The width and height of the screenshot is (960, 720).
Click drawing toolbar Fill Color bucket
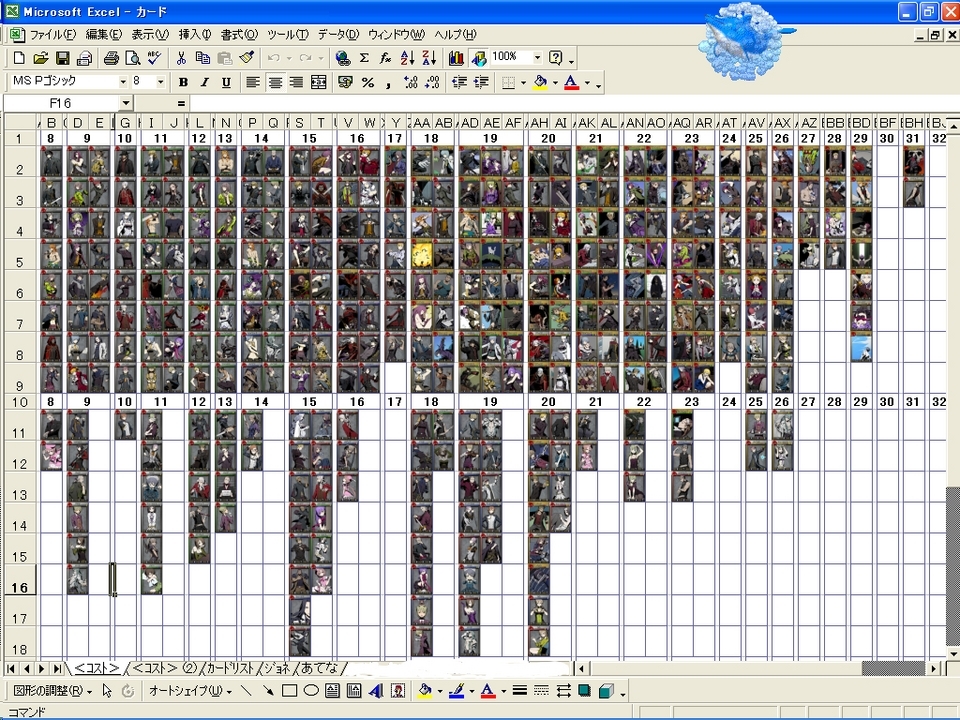(424, 691)
